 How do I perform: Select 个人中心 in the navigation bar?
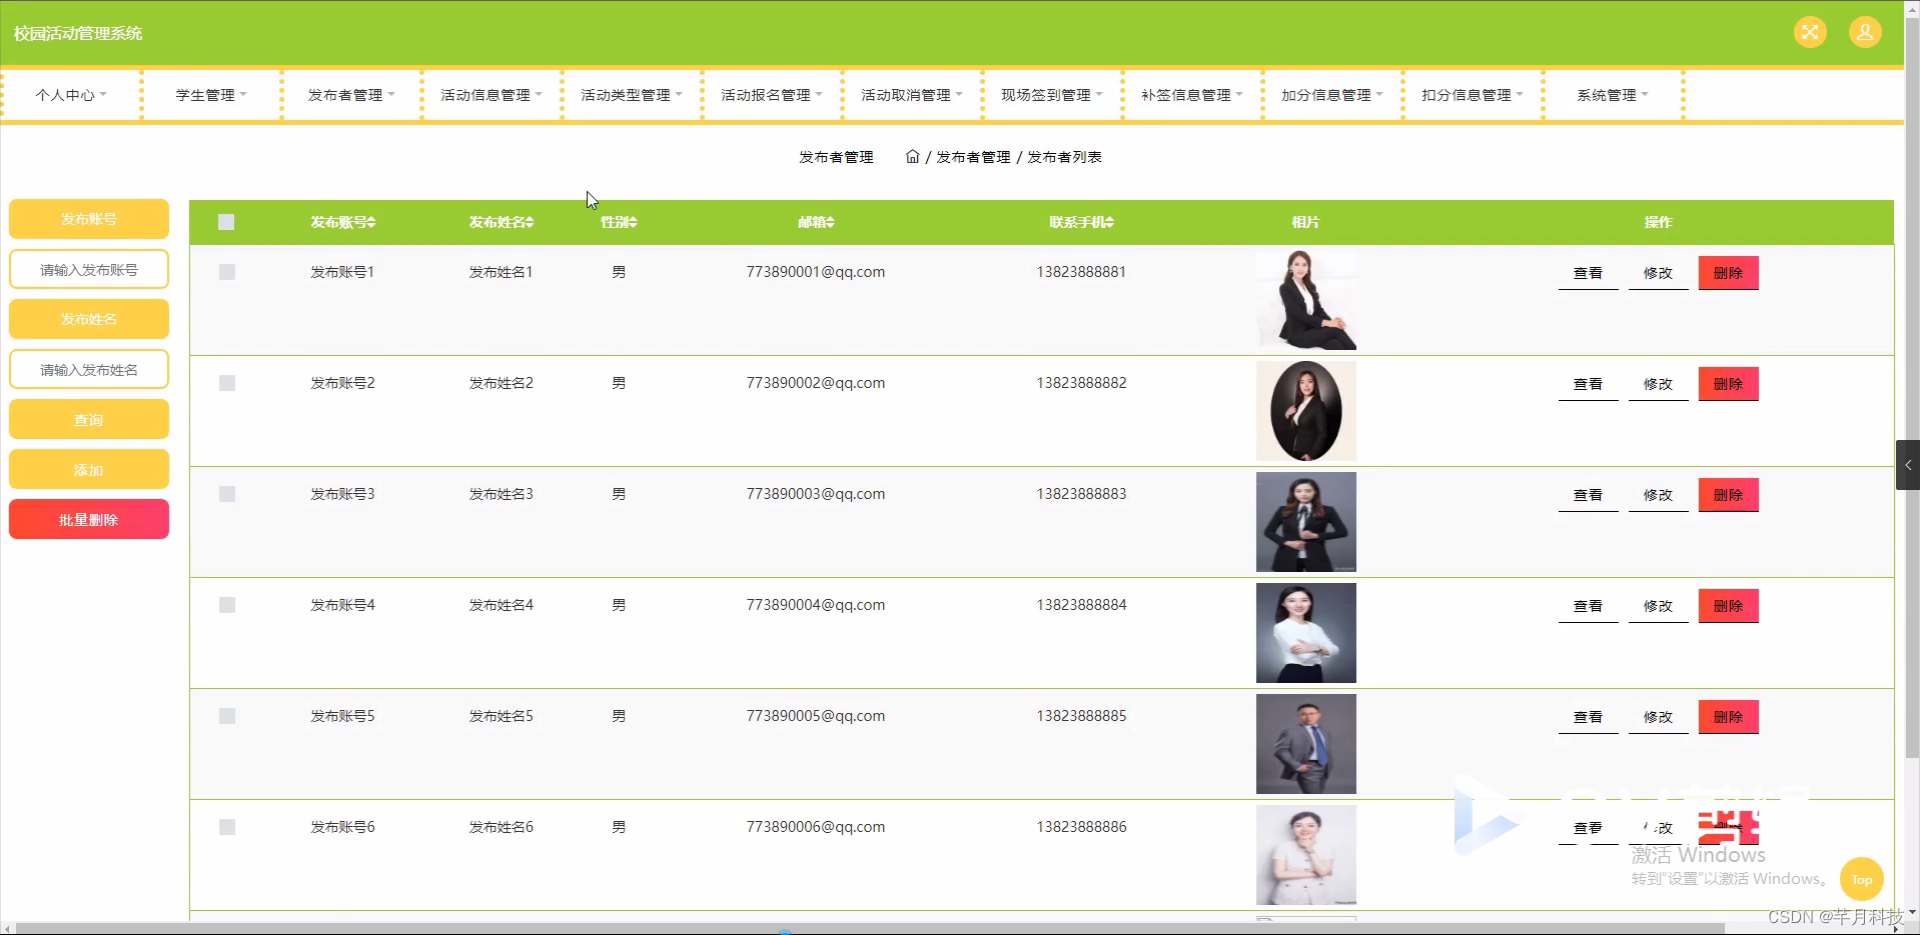(70, 95)
